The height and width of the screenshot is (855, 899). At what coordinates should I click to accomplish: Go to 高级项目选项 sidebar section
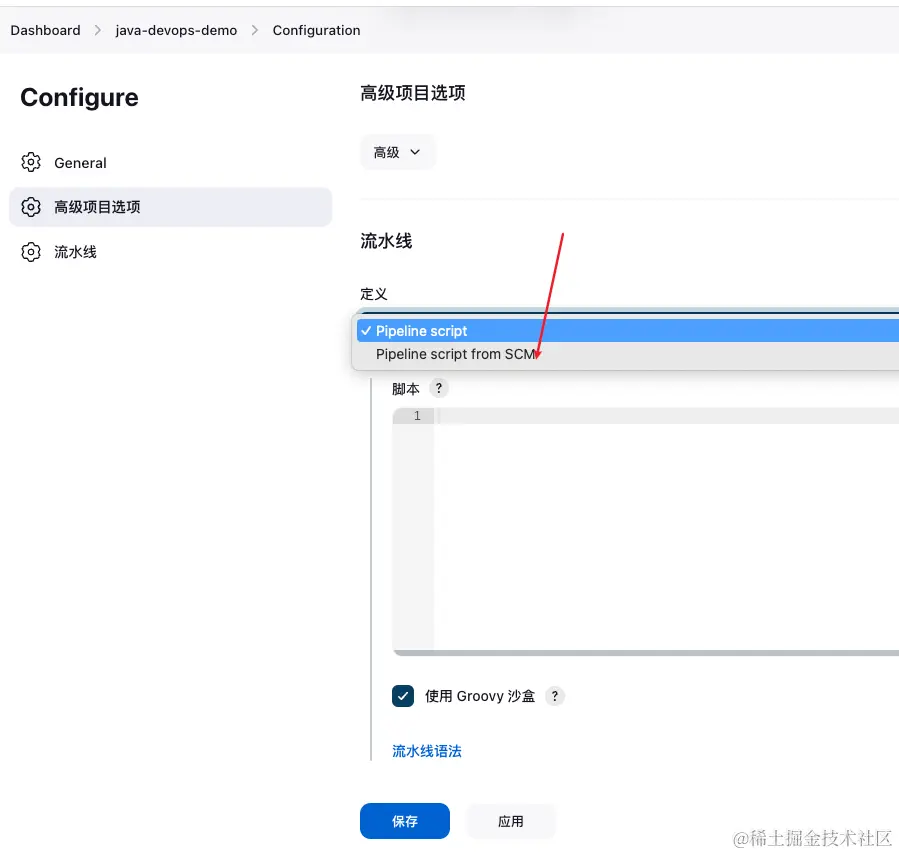pos(170,207)
